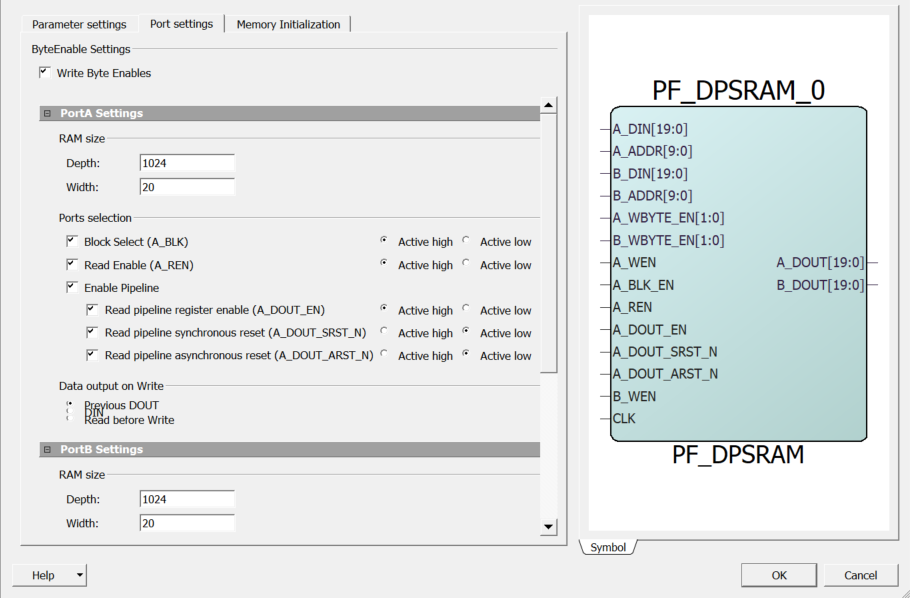The height and width of the screenshot is (598, 910).
Task: Disable the Enable Pipeline checkbox
Action: pos(72,288)
